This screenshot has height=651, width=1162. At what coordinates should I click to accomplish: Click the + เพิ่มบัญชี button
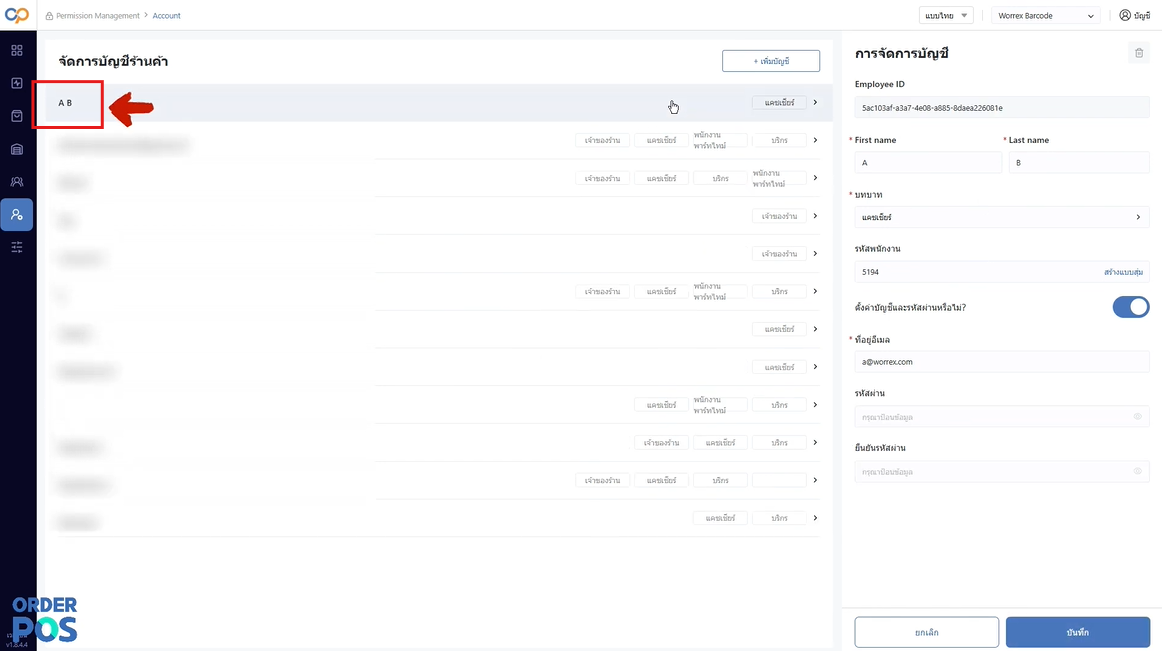[x=771, y=61]
